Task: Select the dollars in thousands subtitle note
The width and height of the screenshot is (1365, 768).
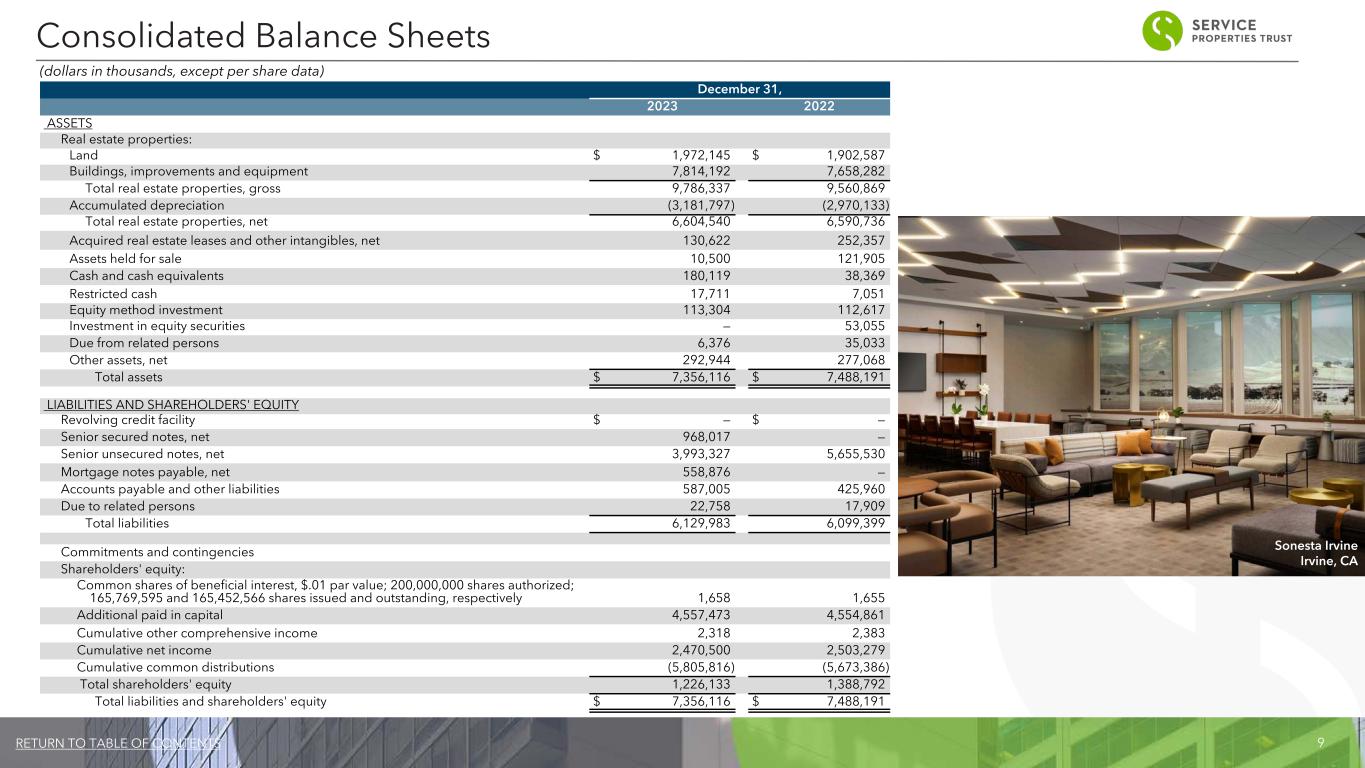Action: pyautogui.click(x=180, y=71)
